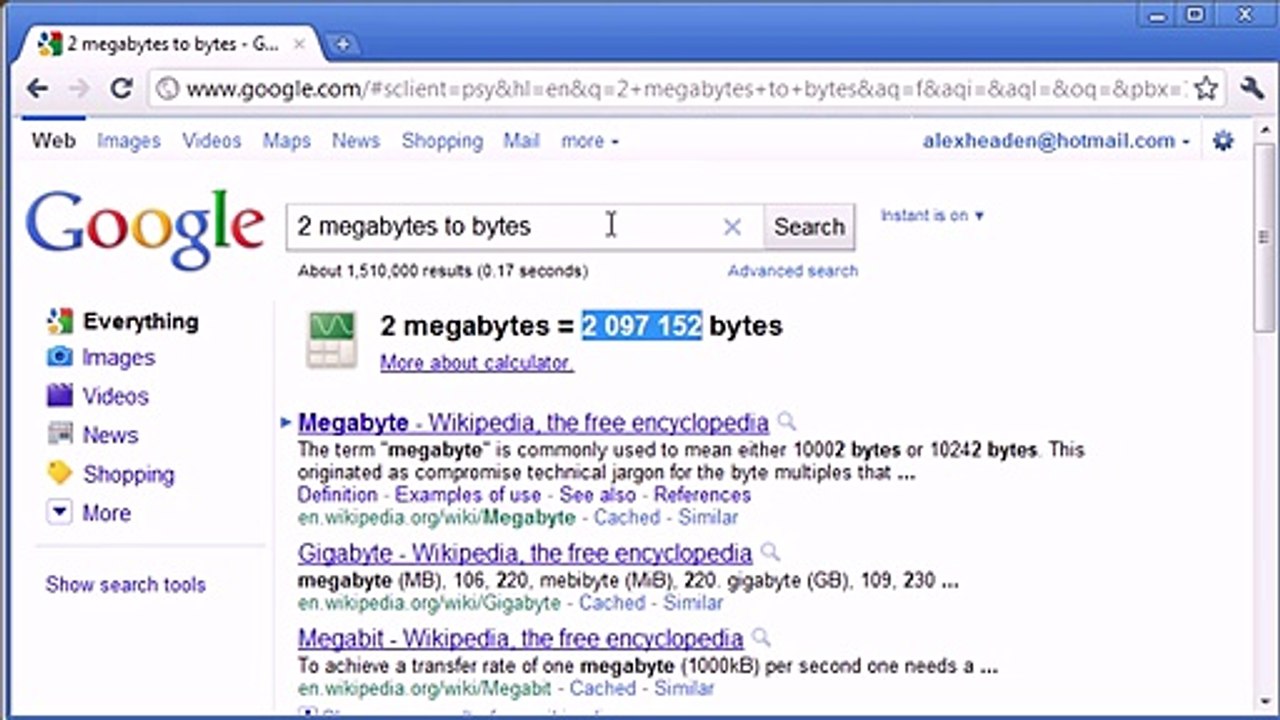Click the News newspaper icon in sidebar
1280x720 pixels.
59,434
